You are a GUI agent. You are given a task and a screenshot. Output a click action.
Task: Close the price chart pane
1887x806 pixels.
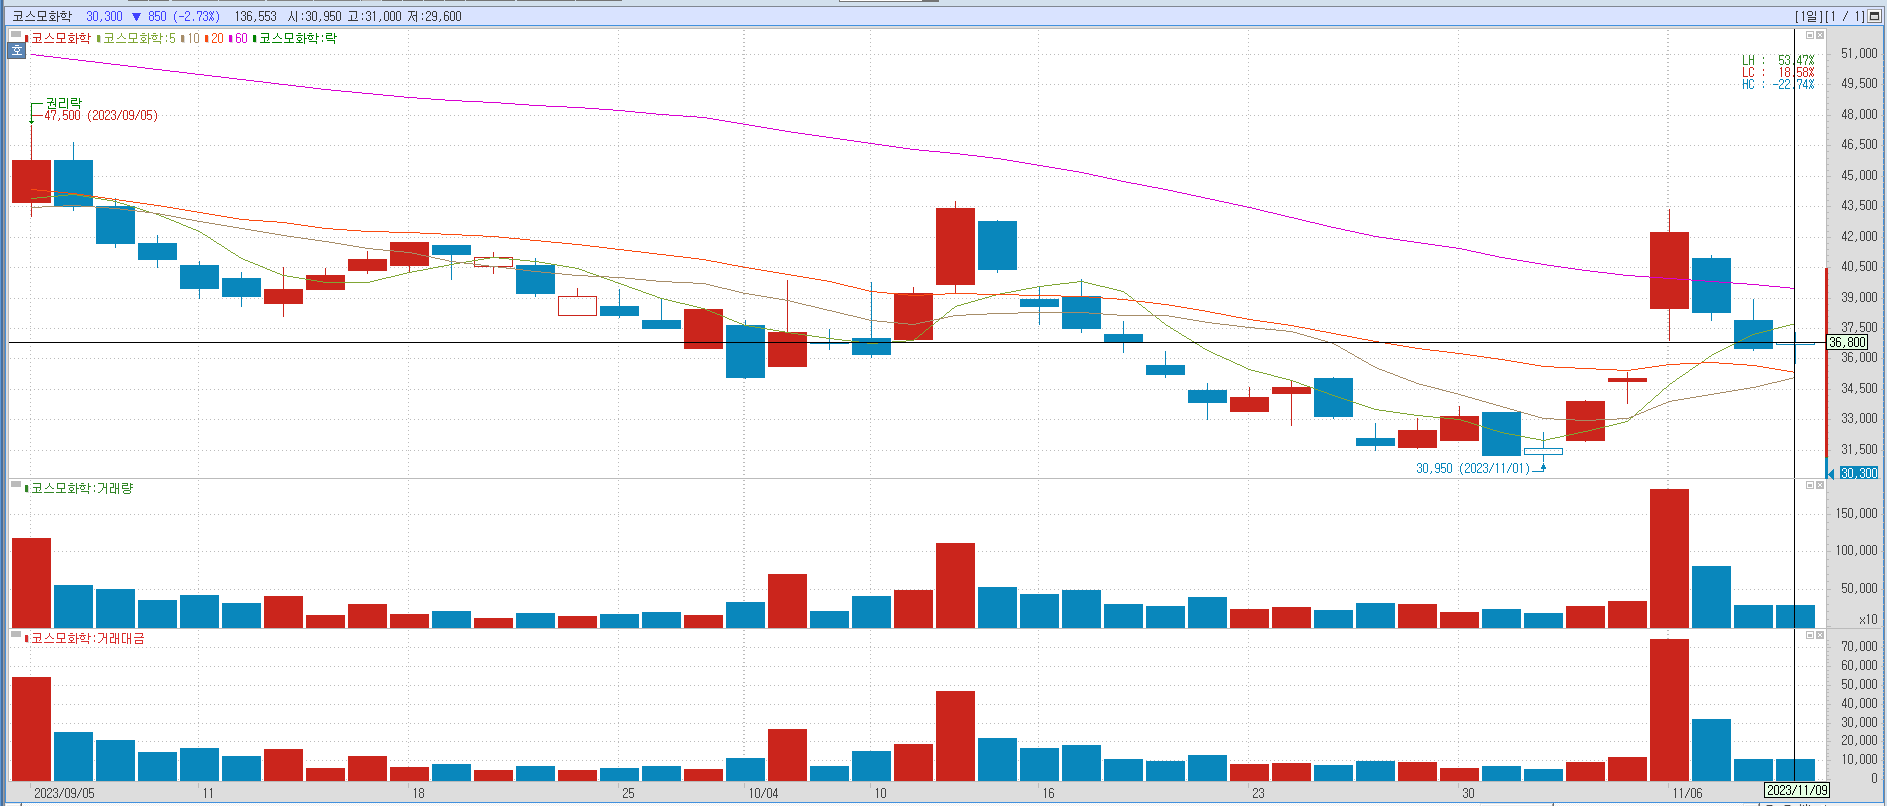click(1820, 35)
